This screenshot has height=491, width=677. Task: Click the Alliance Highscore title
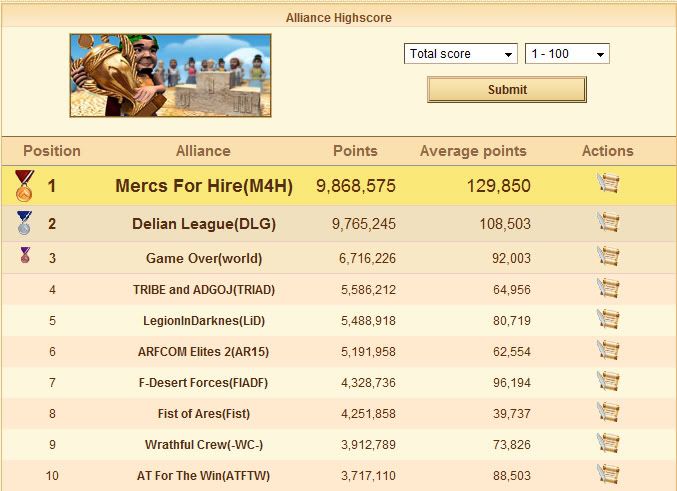pos(338,18)
